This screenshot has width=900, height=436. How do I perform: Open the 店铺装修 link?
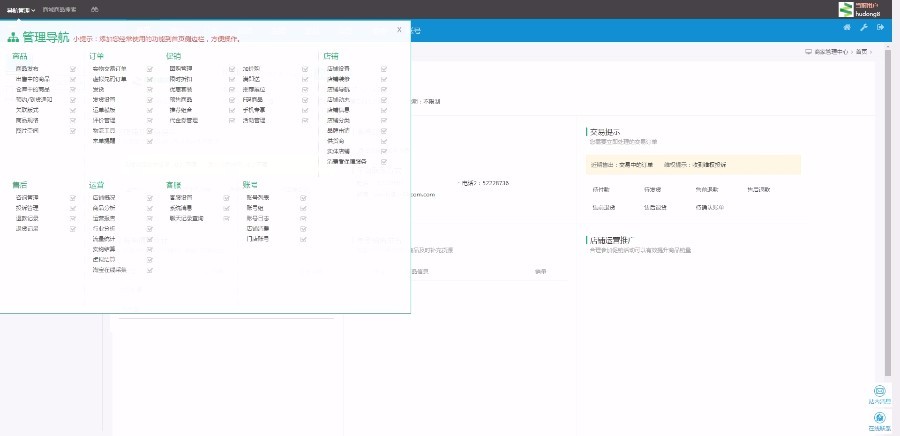(x=339, y=79)
